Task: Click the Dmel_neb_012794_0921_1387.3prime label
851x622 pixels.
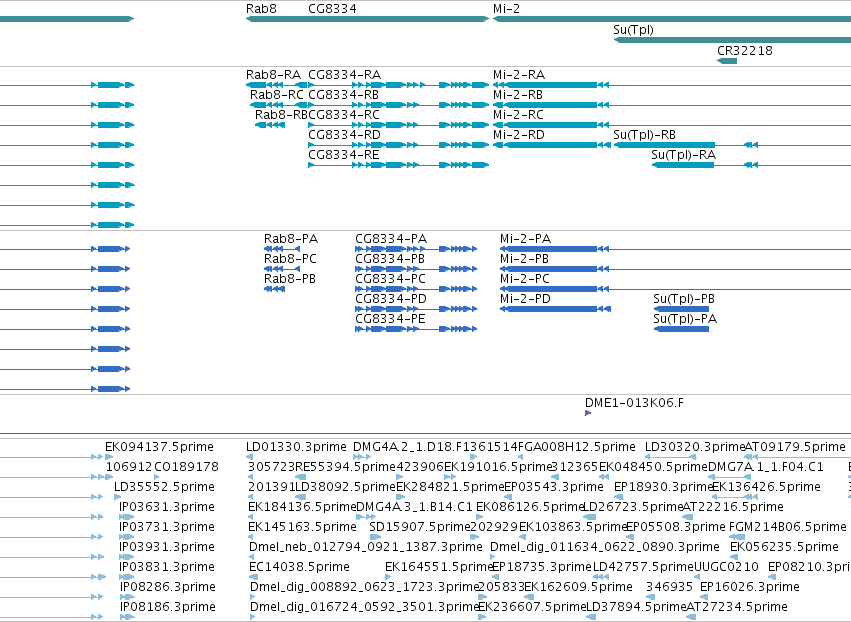Action: (366, 548)
